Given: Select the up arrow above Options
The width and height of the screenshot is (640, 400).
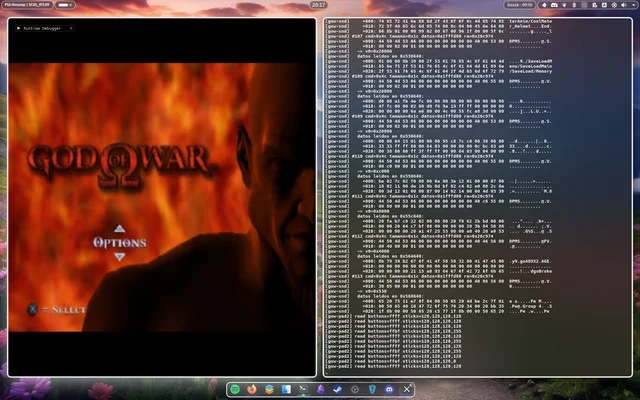Looking at the screenshot, I should tap(120, 229).
